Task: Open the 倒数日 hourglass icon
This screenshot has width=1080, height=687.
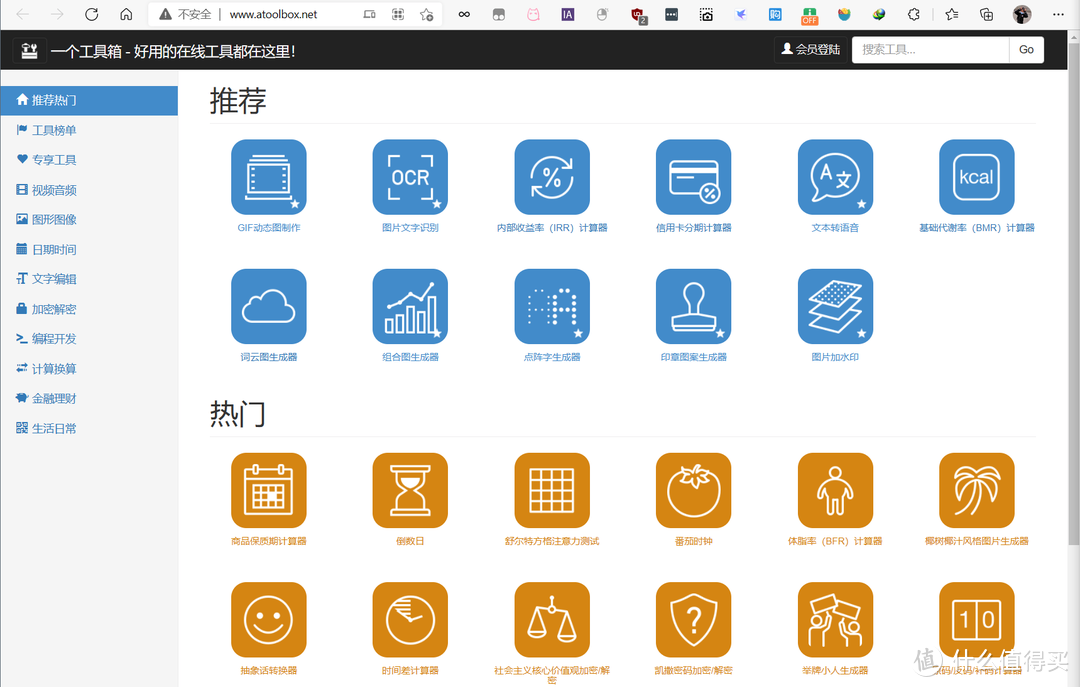Action: (x=410, y=490)
